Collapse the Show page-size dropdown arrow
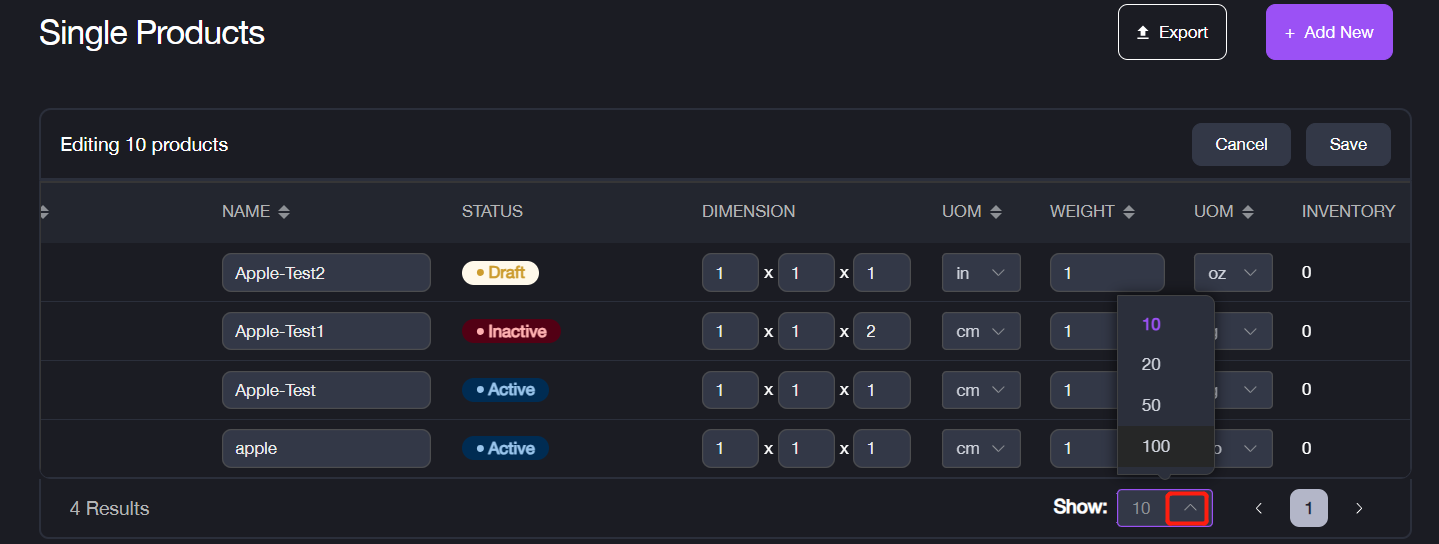1439x544 pixels. click(1189, 508)
